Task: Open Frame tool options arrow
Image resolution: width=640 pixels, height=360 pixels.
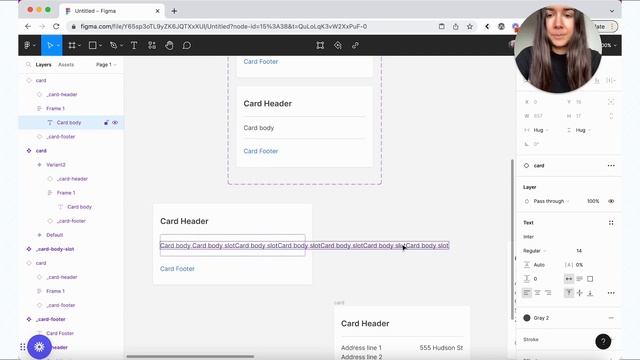Action: [79, 46]
